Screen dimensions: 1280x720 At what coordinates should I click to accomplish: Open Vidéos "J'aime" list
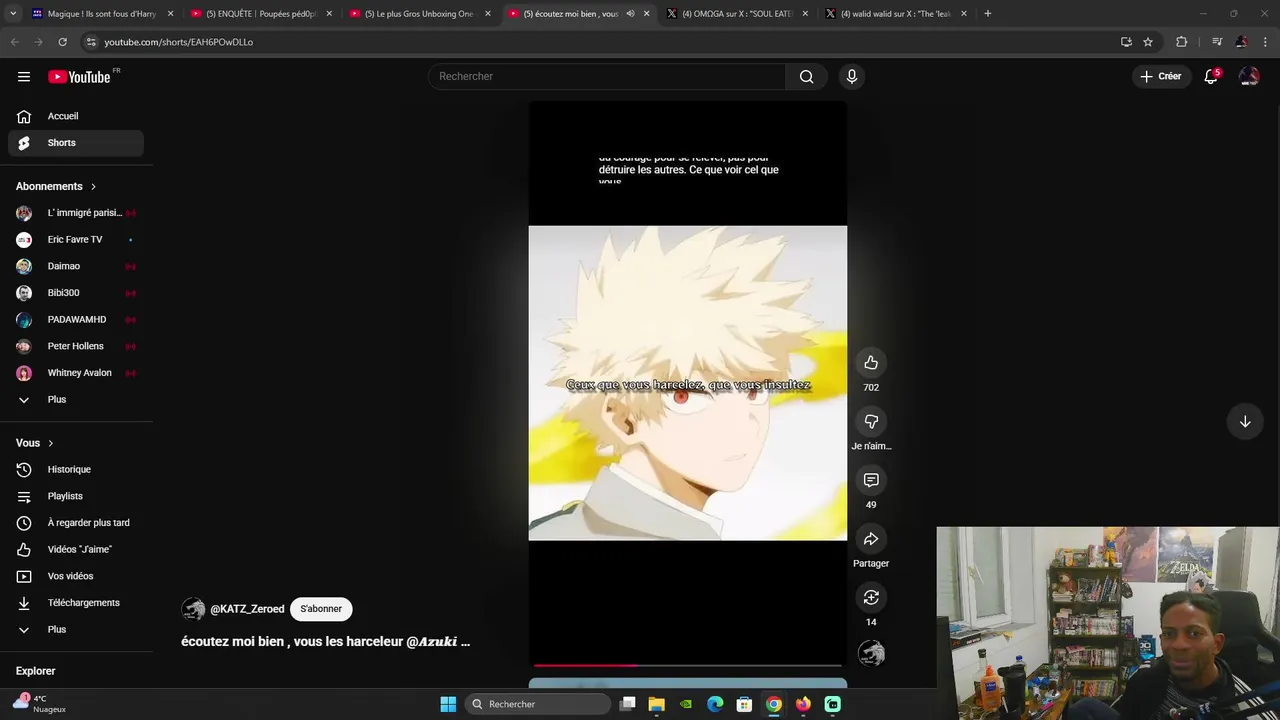[x=76, y=549]
